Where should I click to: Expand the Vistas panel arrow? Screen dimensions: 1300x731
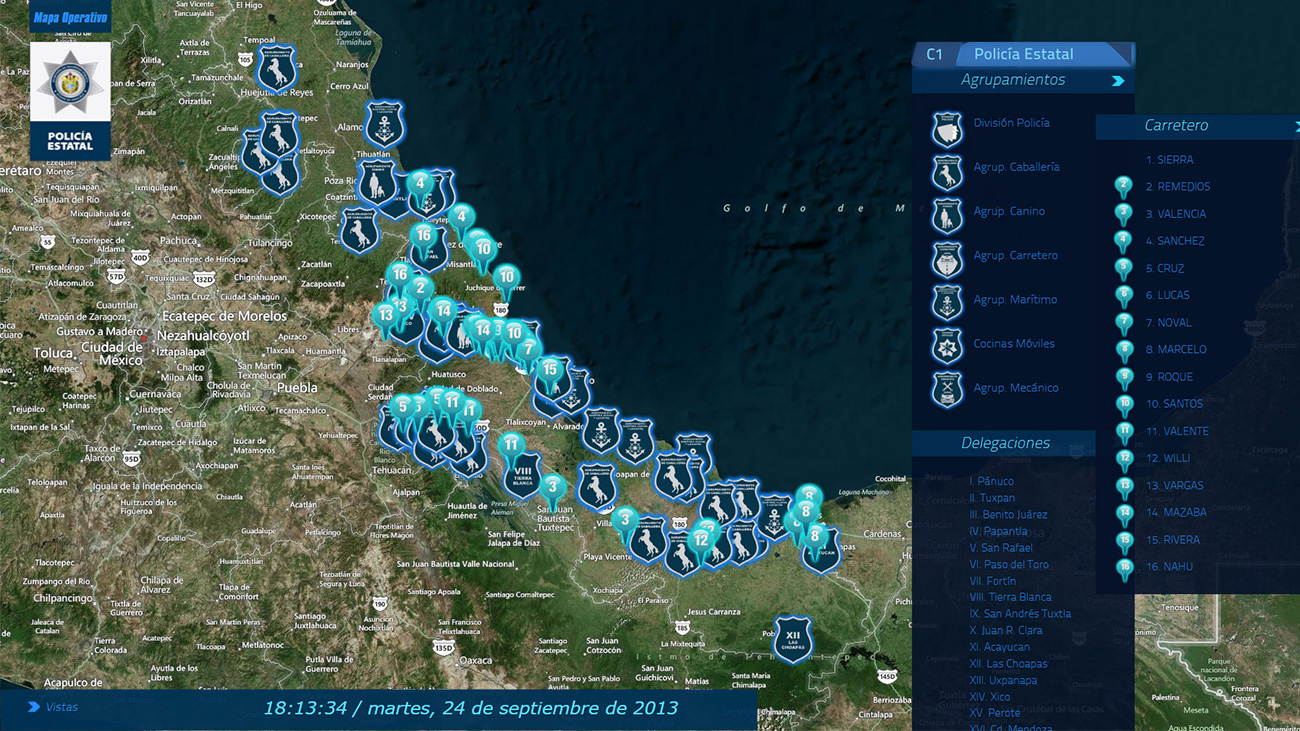click(x=34, y=707)
